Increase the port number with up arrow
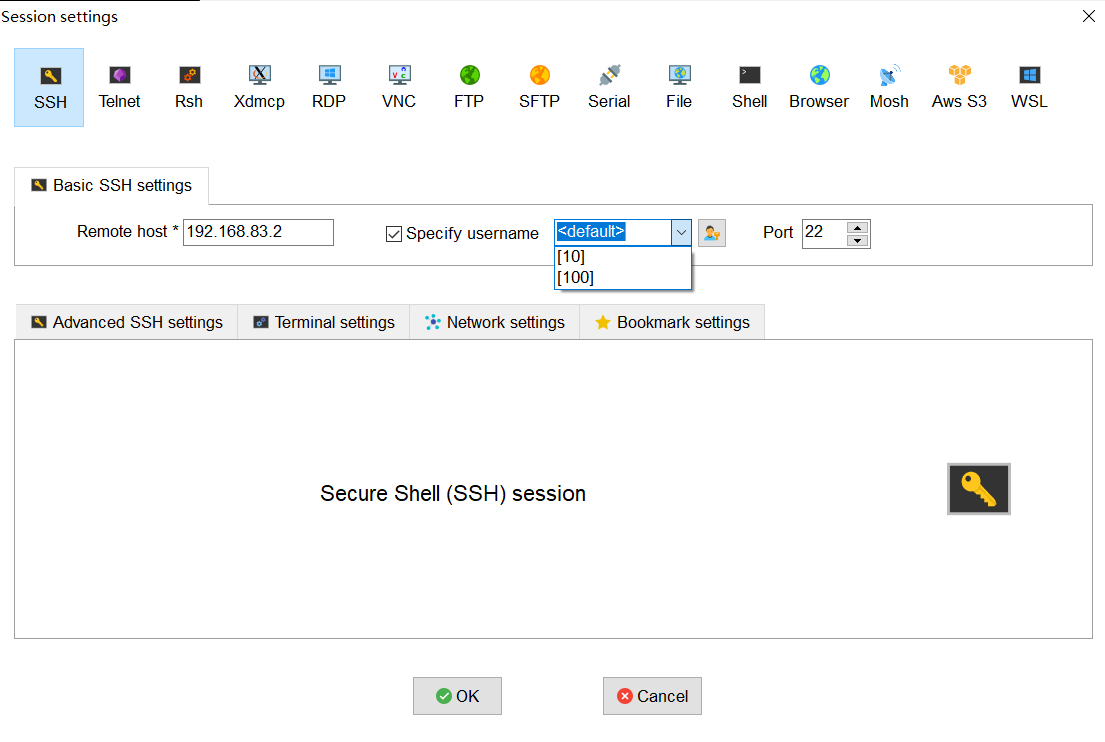This screenshot has height=742, width=1105. 857,228
